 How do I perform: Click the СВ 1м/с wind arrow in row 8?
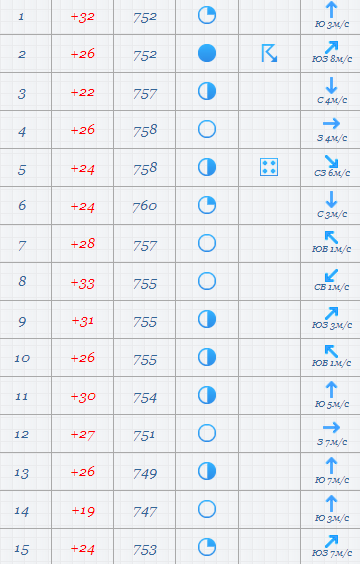pyautogui.click(x=331, y=276)
